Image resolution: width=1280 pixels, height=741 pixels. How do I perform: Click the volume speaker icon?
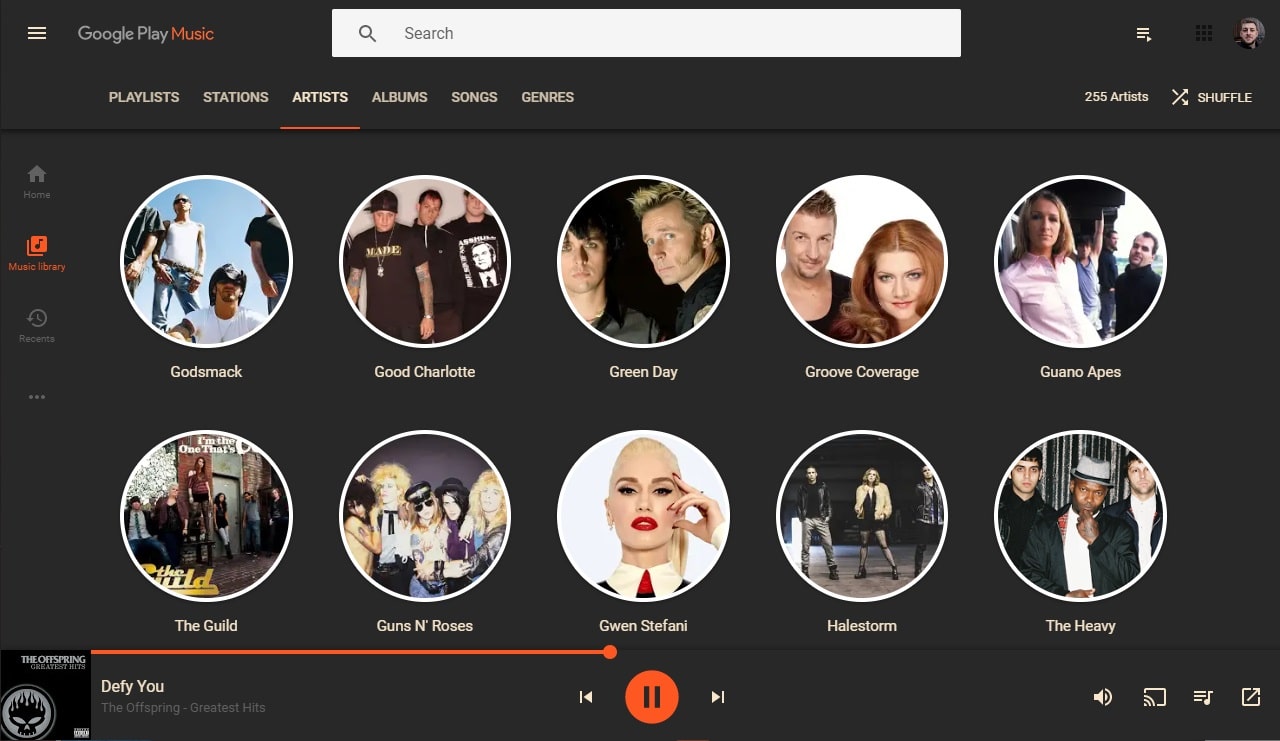(x=1103, y=697)
